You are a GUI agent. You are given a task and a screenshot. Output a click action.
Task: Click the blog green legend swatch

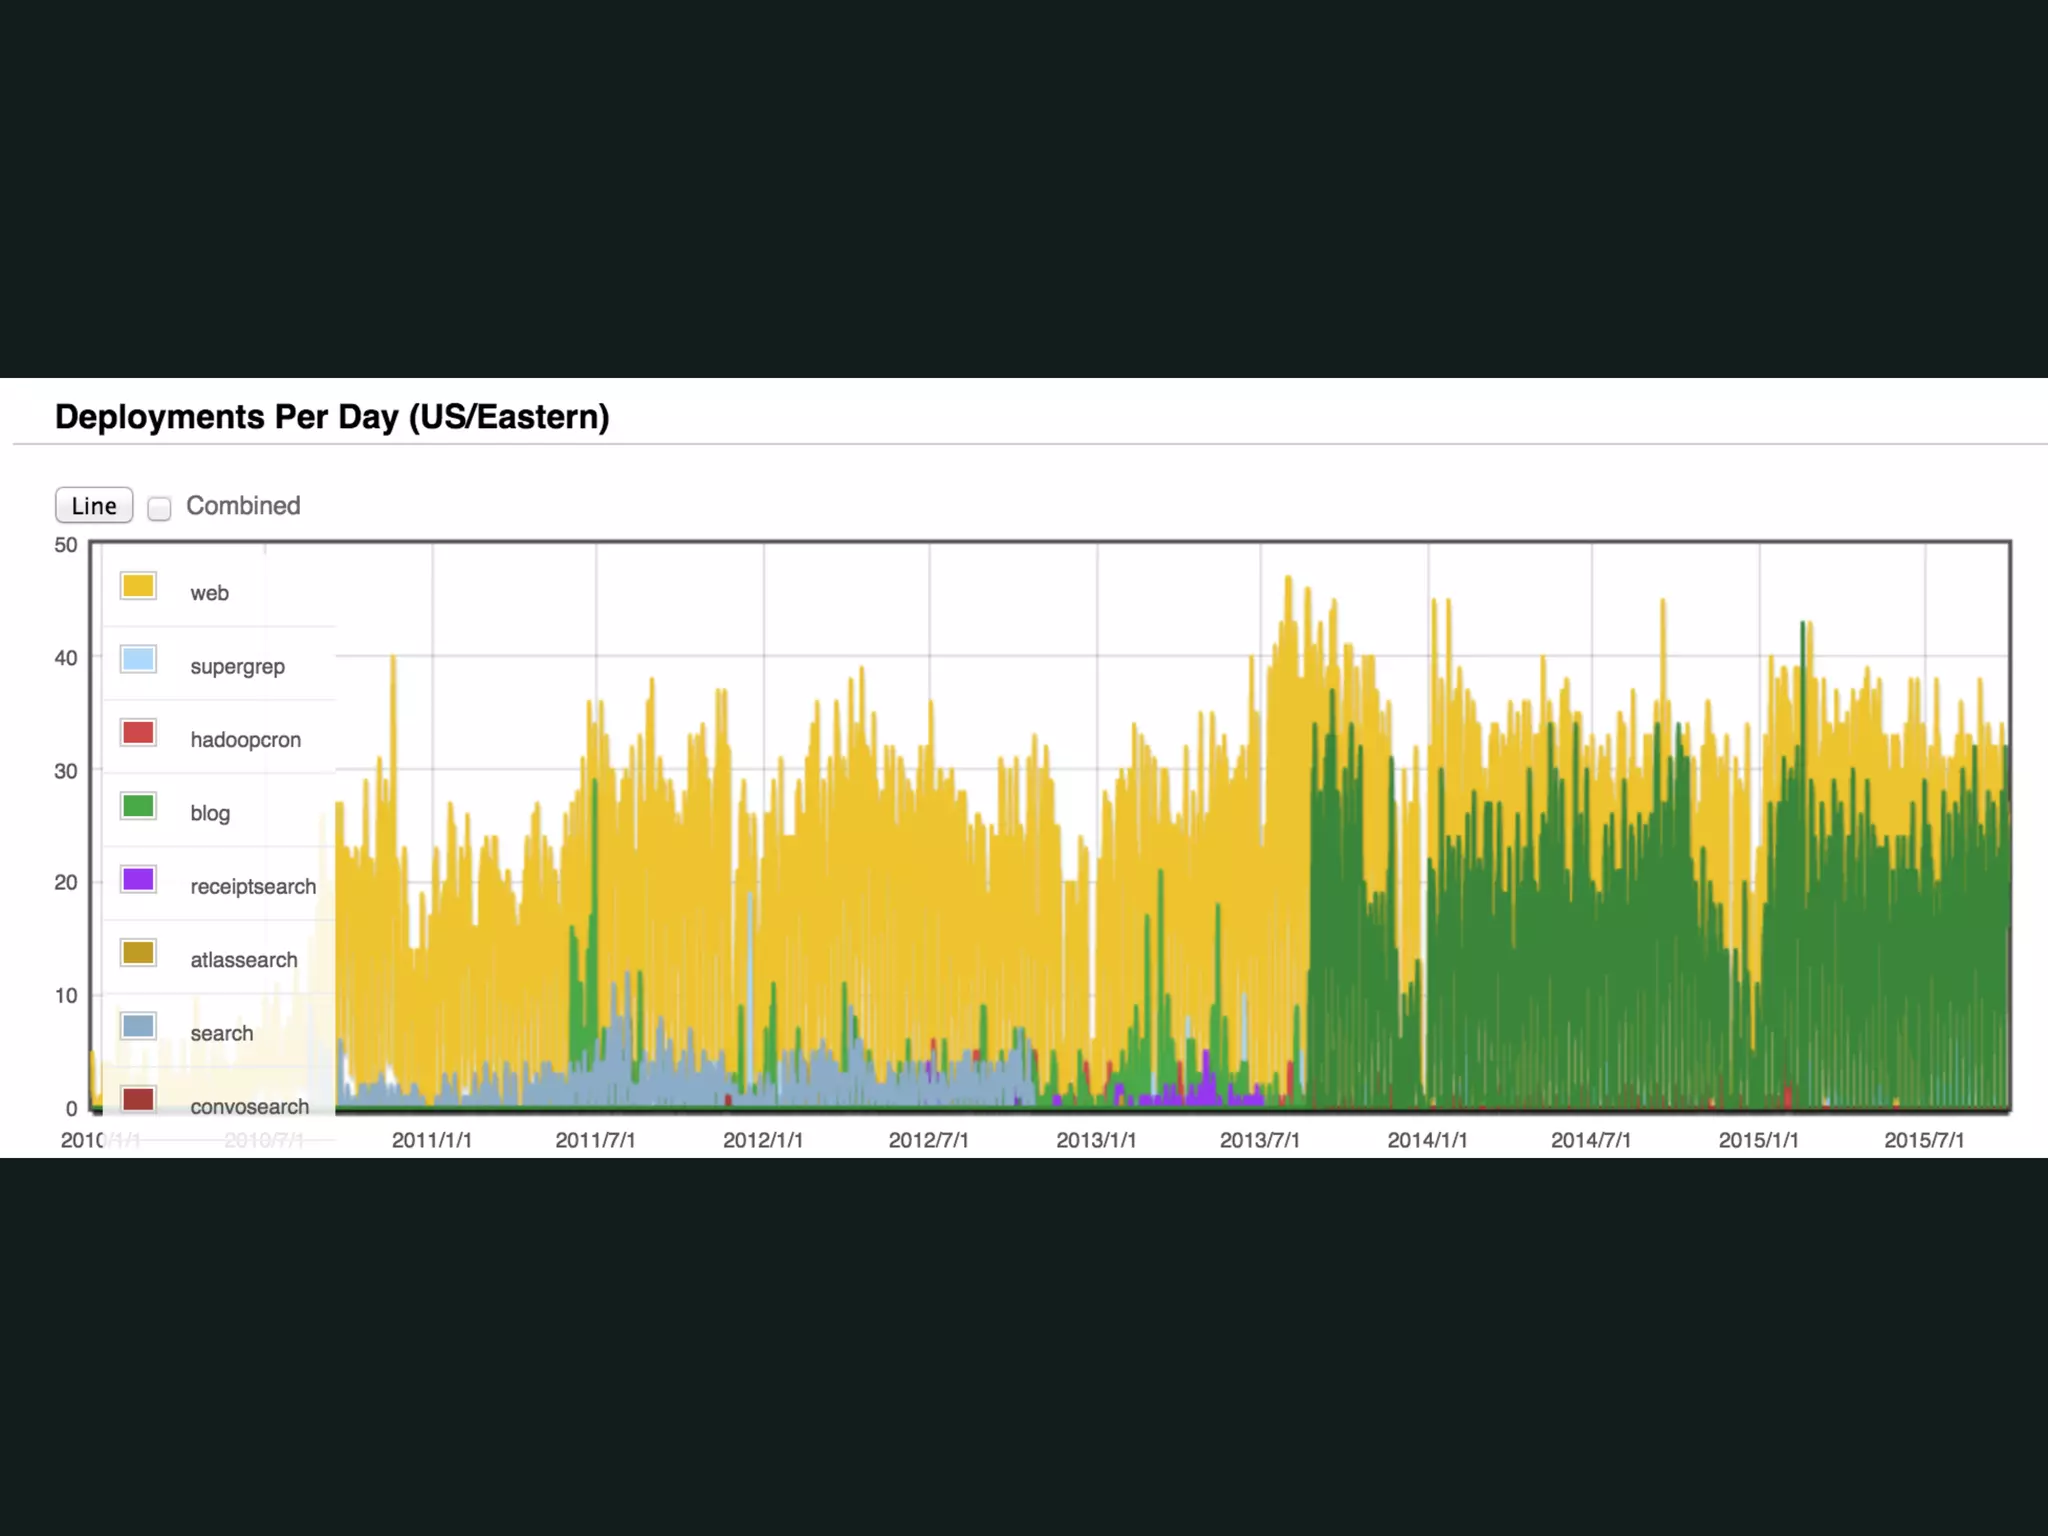tap(138, 806)
